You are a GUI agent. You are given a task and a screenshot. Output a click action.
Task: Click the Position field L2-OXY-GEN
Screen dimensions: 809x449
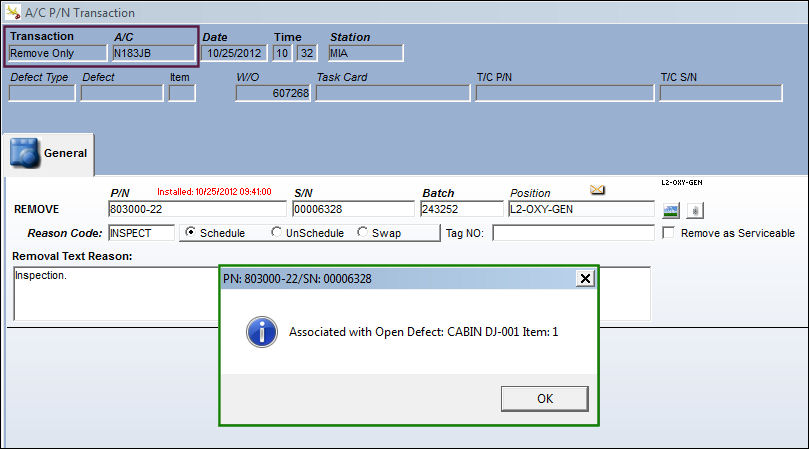point(581,209)
